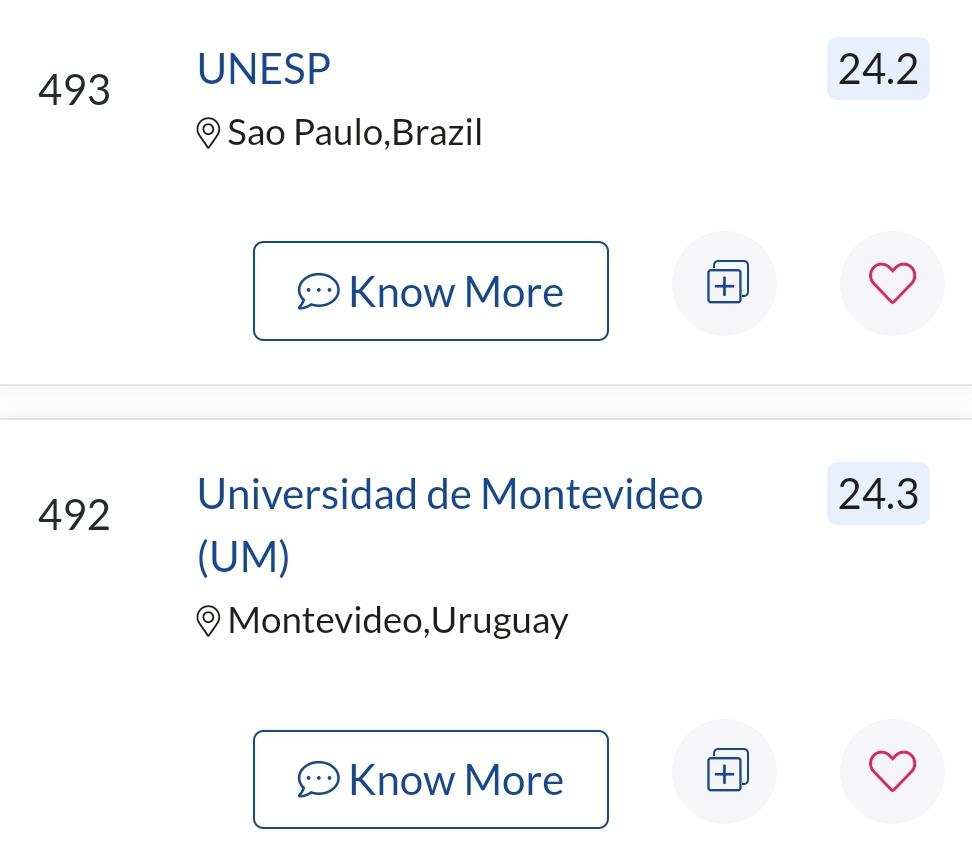Click chat bubble icon in UNESP's Know More

[x=318, y=292]
